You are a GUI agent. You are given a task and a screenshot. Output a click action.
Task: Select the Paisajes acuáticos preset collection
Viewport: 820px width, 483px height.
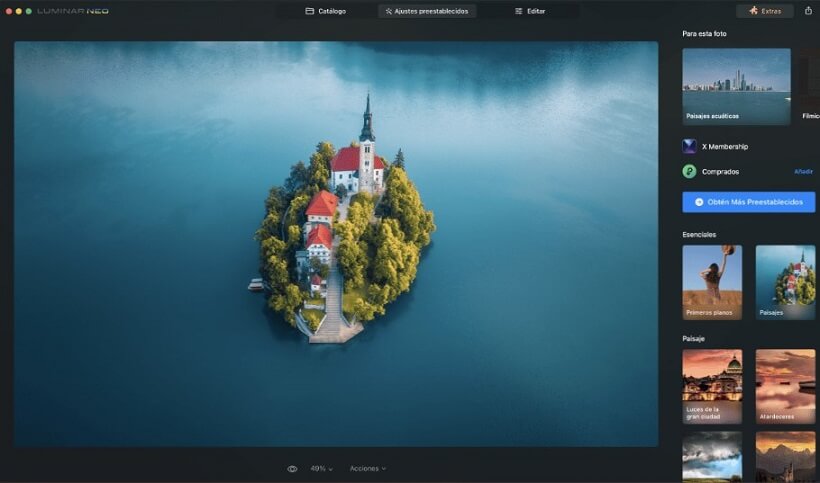coord(736,87)
